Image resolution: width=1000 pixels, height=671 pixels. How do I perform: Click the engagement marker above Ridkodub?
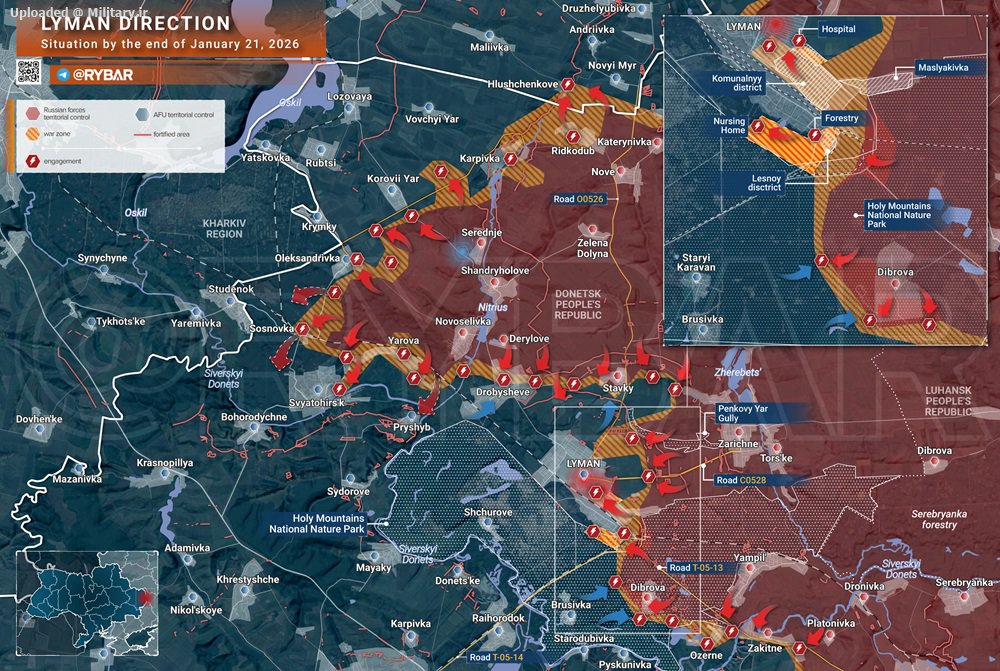(573, 136)
